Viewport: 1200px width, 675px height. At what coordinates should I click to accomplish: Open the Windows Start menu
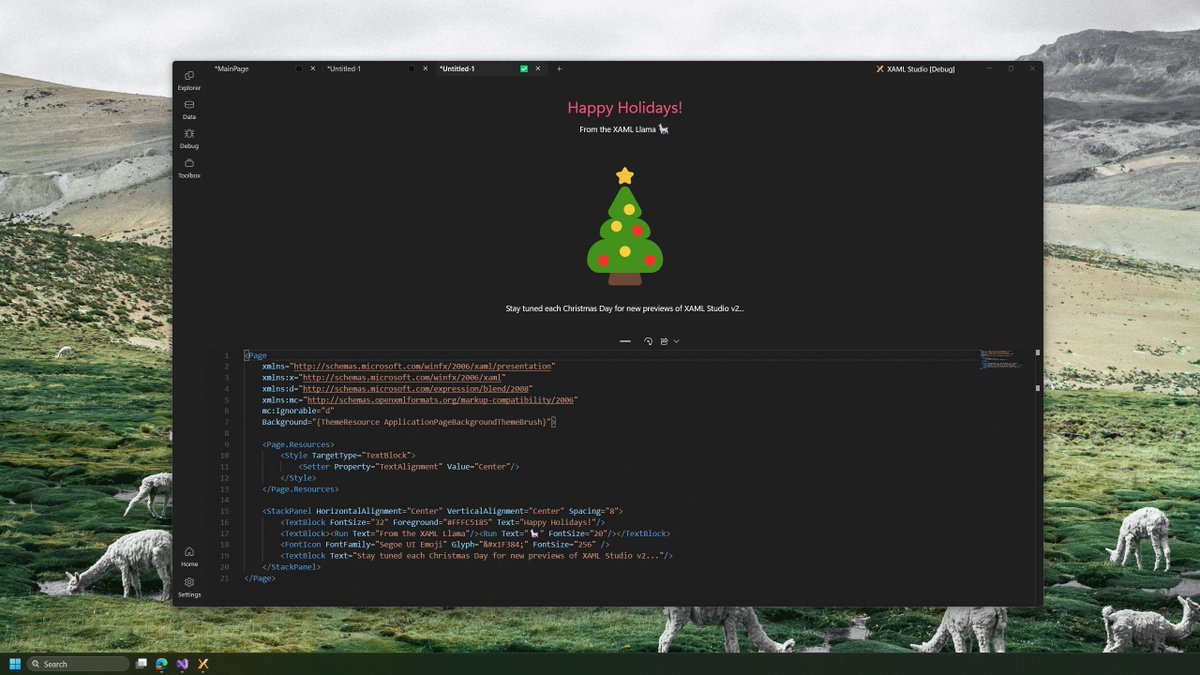pos(15,664)
